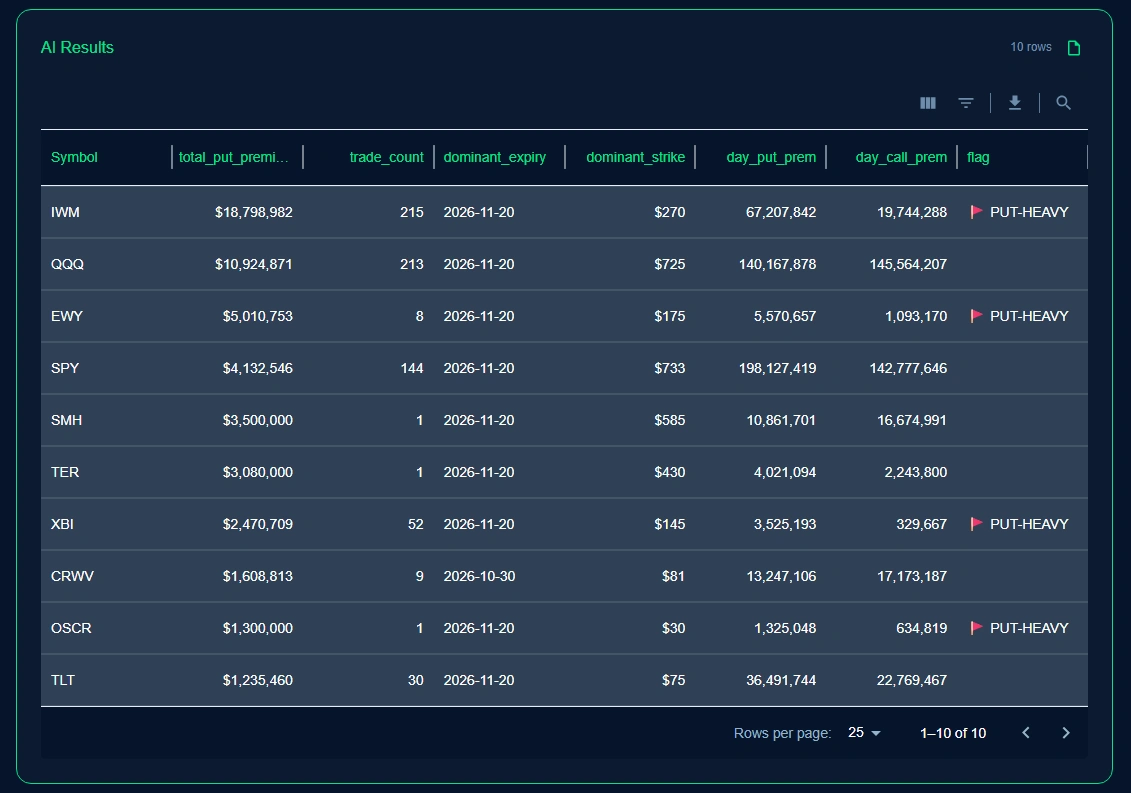Click the $10,924,871 premium value
1131x793 pixels.
pyautogui.click(x=254, y=264)
